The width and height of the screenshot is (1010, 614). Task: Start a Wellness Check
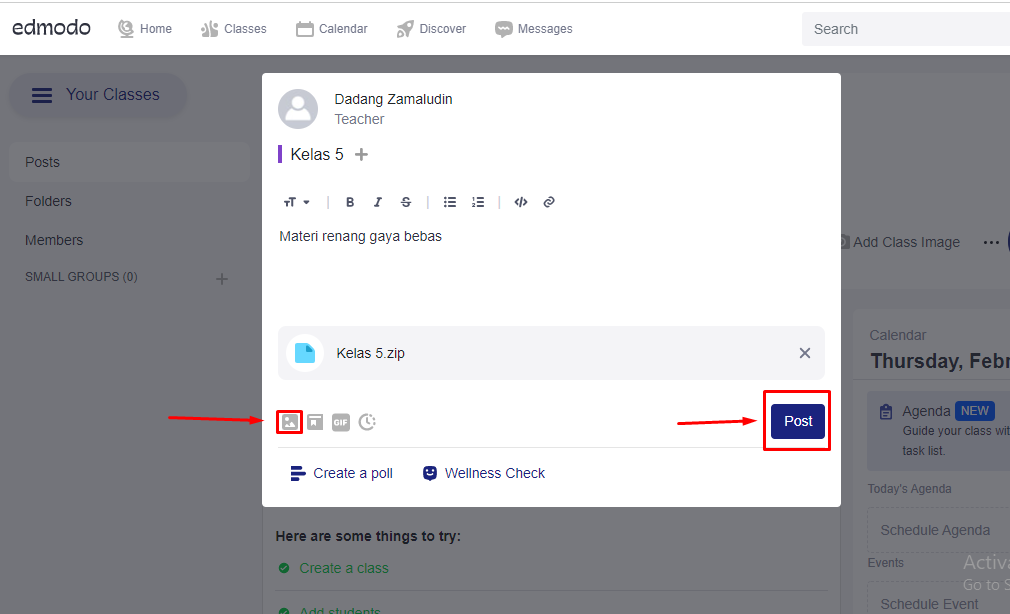(484, 473)
